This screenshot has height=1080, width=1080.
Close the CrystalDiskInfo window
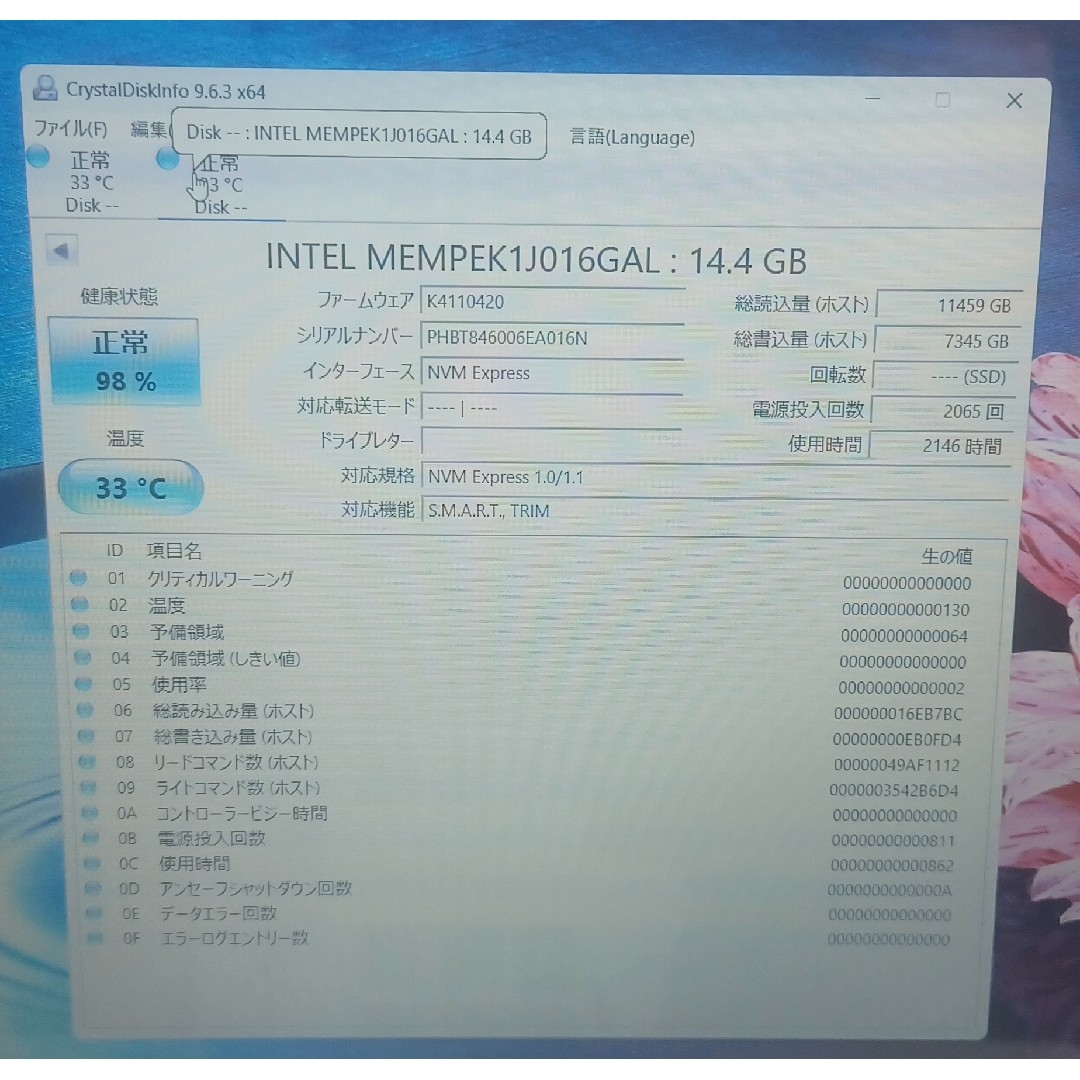1014,101
